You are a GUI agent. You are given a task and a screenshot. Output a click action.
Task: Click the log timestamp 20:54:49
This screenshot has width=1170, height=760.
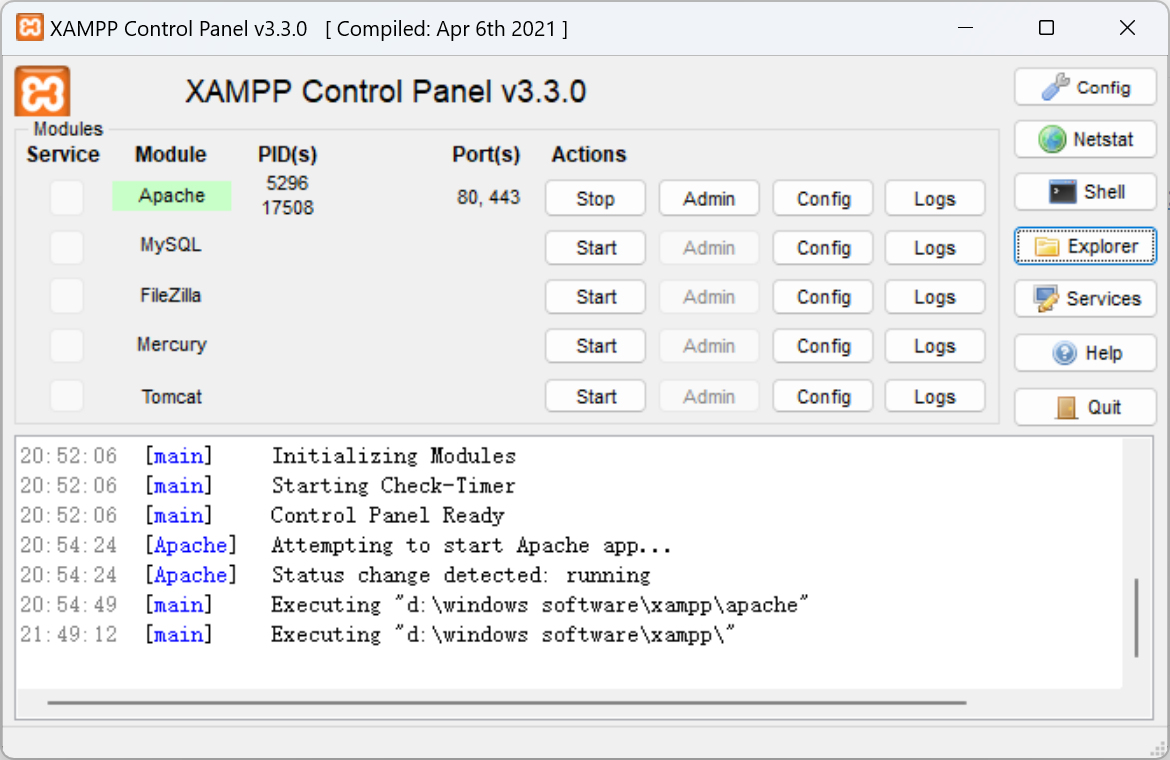point(69,605)
